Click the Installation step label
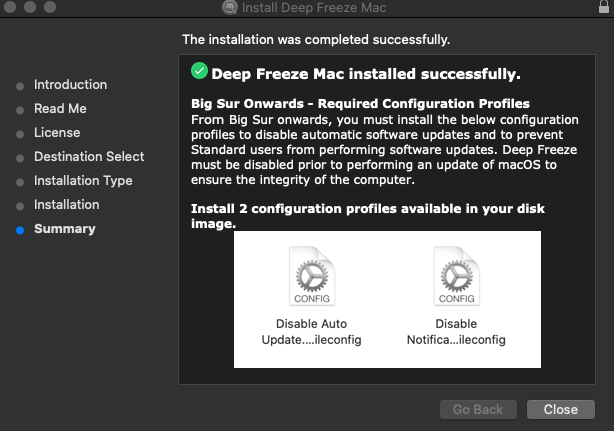Viewport: 614px width, 431px height. click(66, 205)
